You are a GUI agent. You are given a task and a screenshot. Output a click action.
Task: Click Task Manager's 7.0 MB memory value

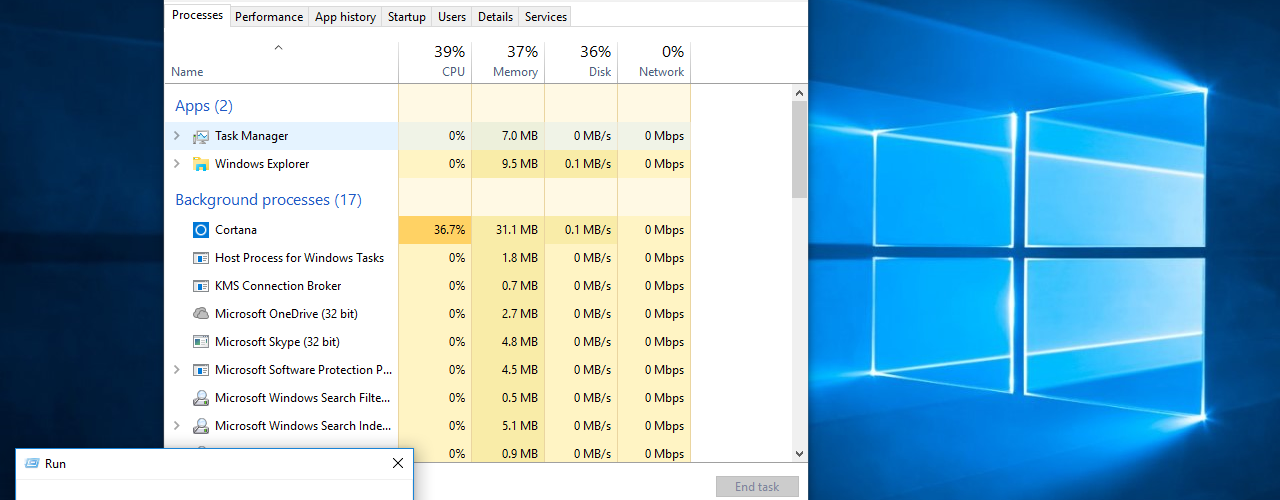point(520,136)
